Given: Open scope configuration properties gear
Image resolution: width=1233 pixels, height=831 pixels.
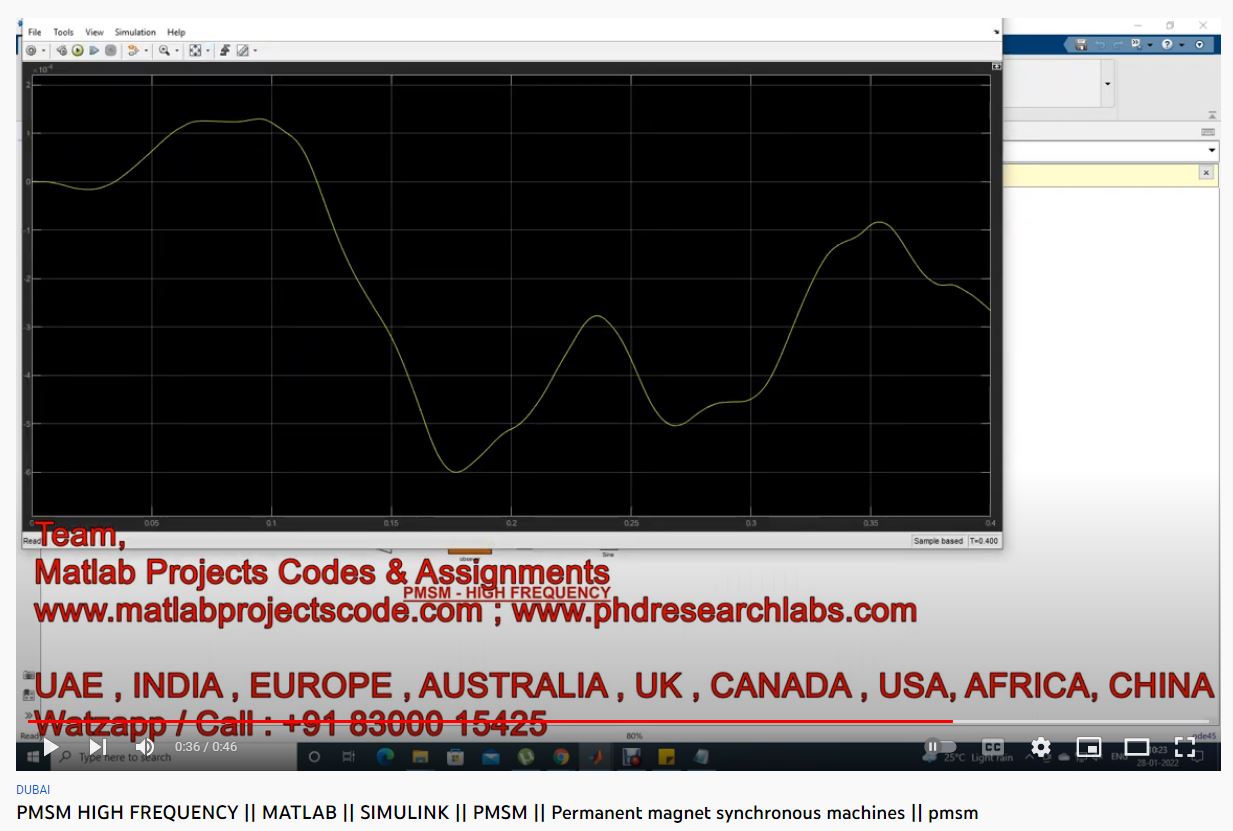Looking at the screenshot, I should coord(32,50).
